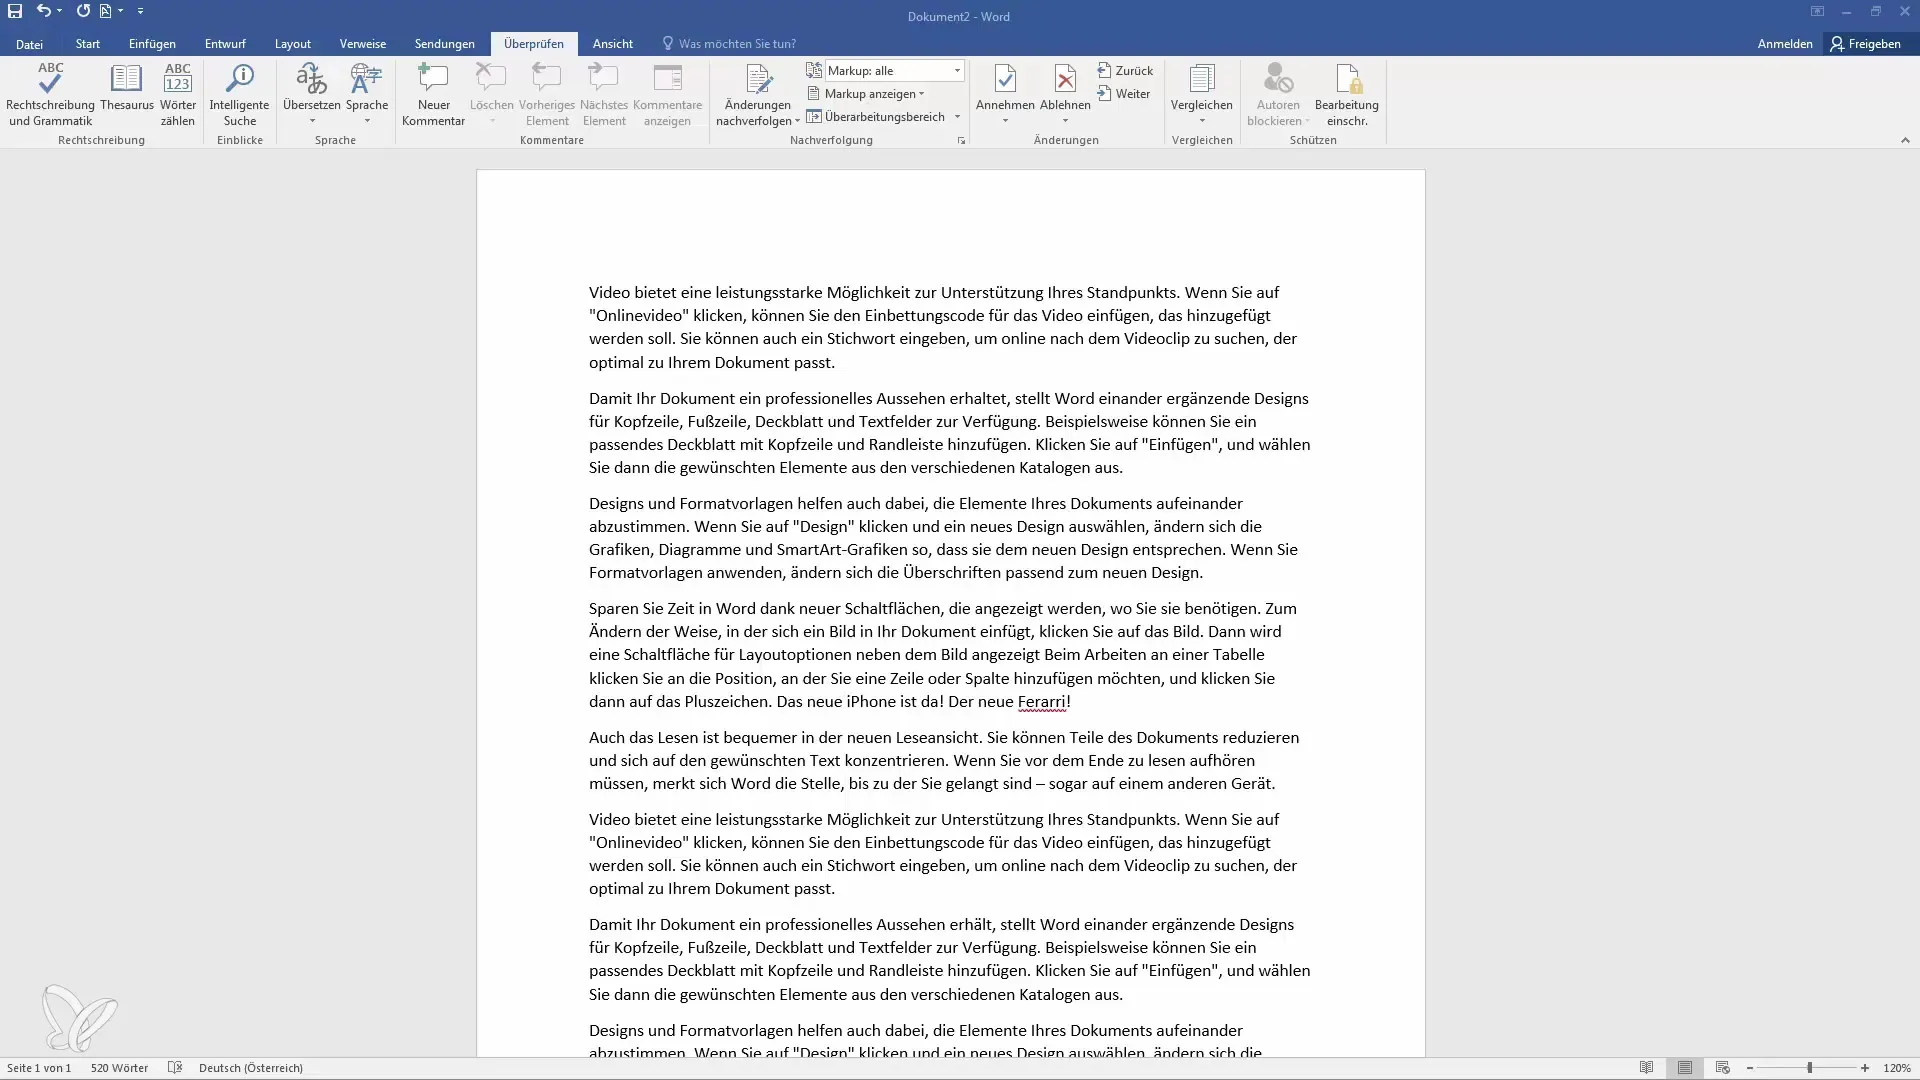Open customize quick access toolbar dropdown
This screenshot has height=1080, width=1920.
(x=140, y=11)
